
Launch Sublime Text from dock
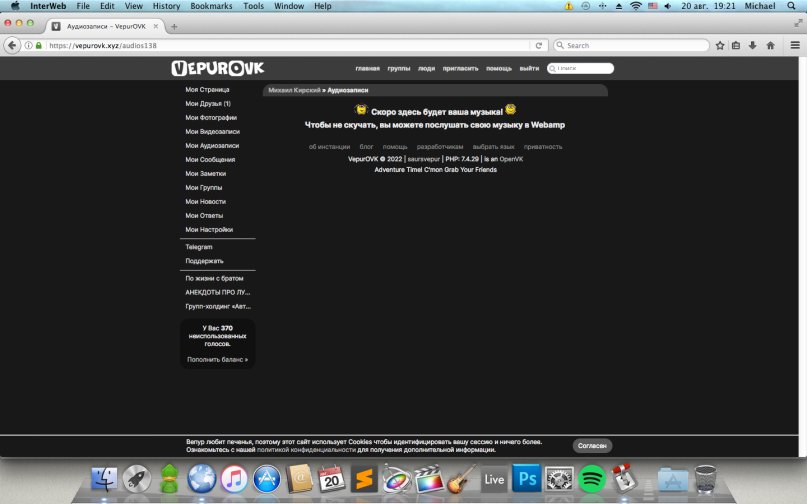364,479
